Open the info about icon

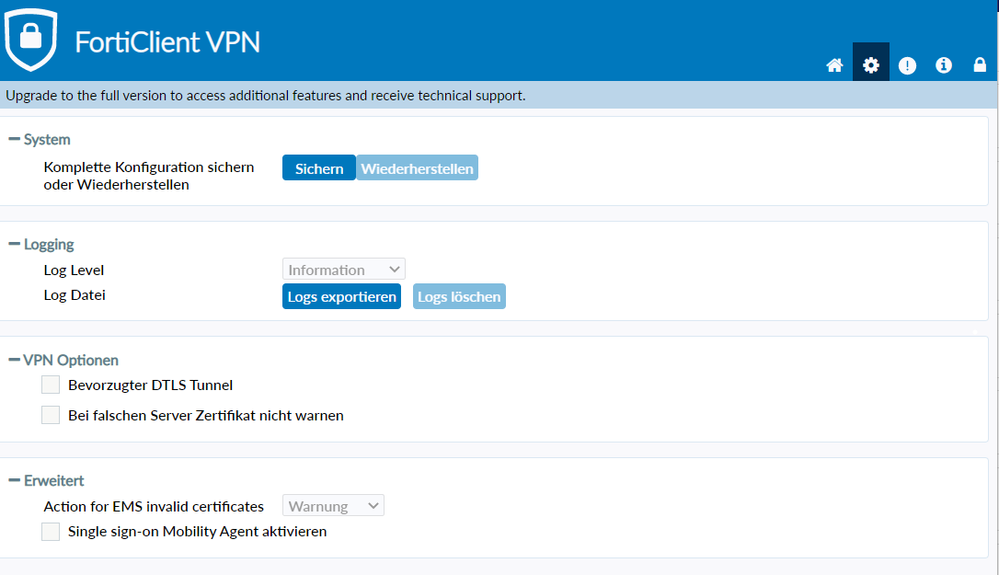tap(943, 66)
